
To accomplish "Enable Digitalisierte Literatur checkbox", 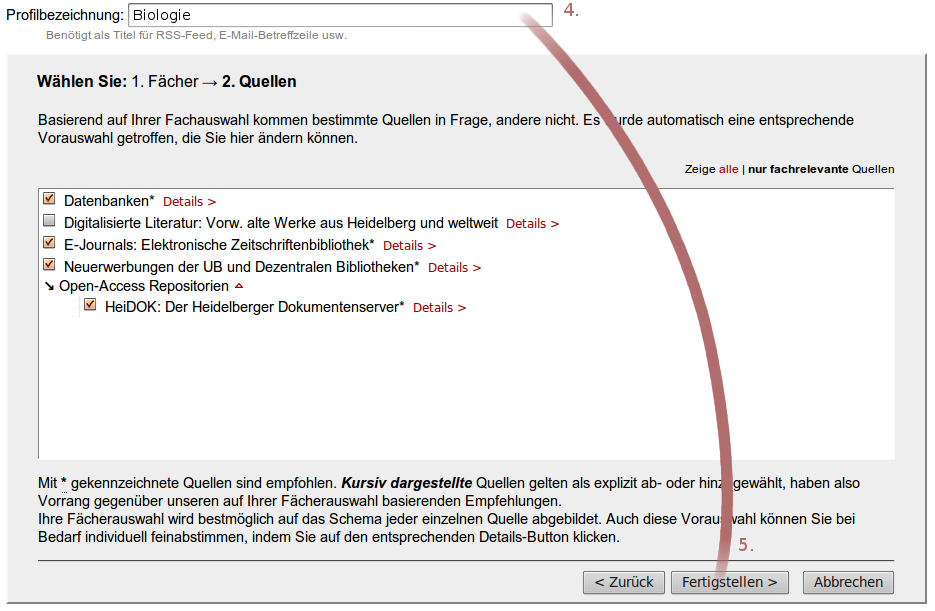I will point(49,221).
